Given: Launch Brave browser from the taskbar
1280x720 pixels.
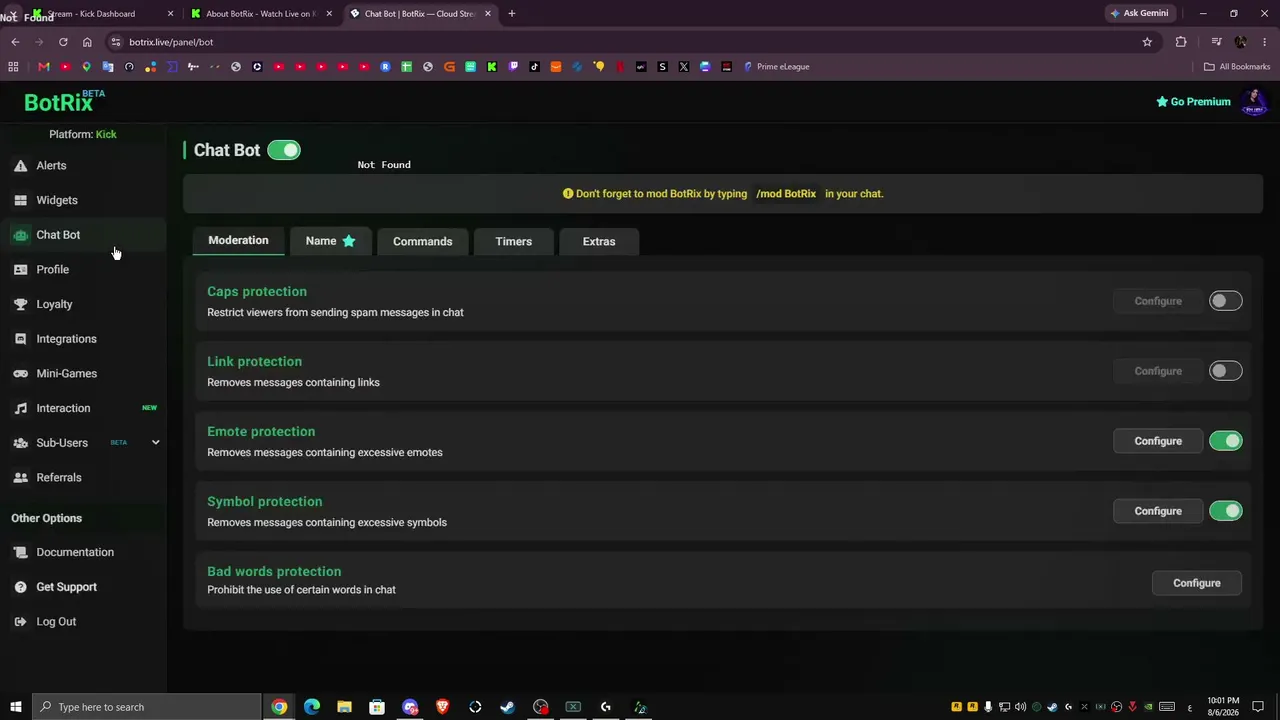Looking at the screenshot, I should click(x=442, y=707).
